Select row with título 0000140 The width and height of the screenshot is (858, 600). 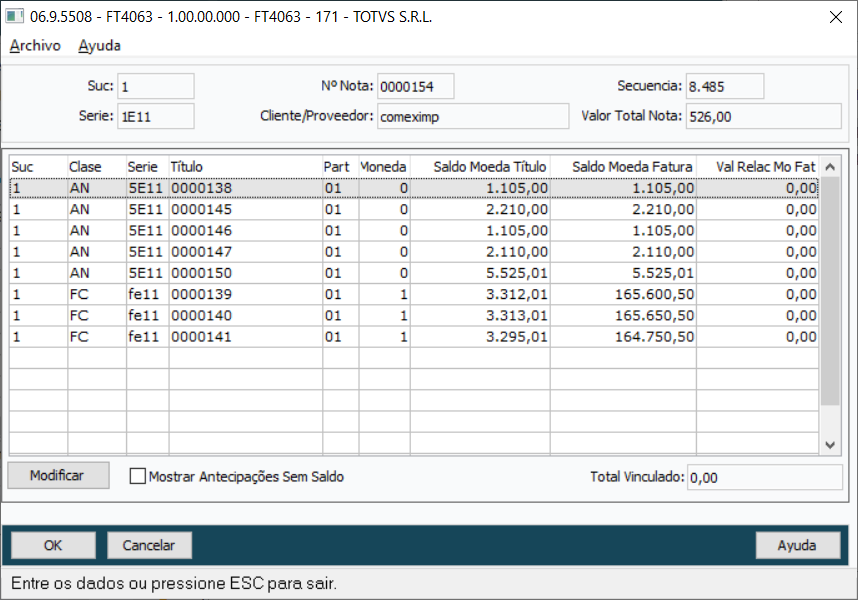coord(414,316)
